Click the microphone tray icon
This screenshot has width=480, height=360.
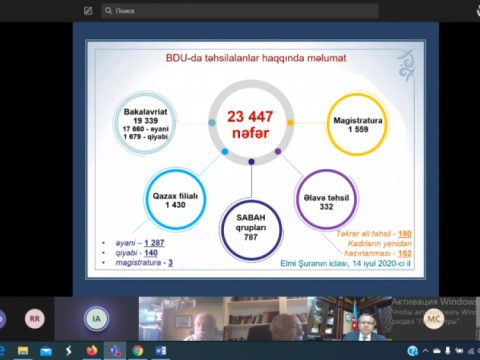pyautogui.click(x=448, y=351)
